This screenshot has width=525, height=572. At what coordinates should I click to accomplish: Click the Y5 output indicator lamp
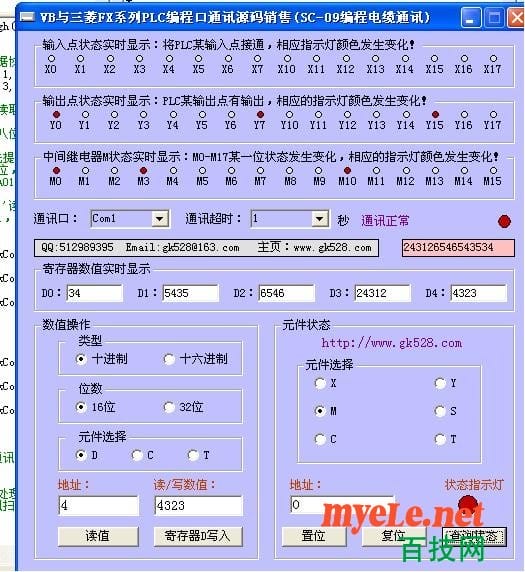click(x=202, y=115)
